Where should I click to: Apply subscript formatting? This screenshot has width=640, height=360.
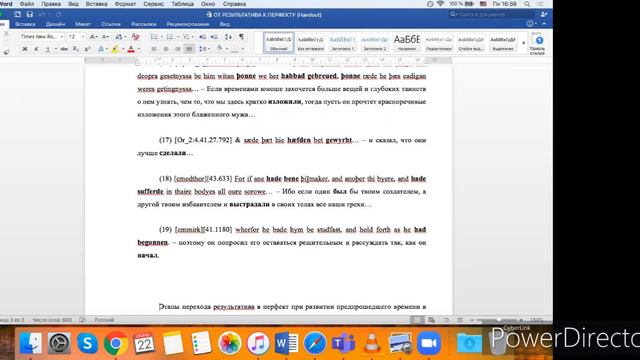click(76, 49)
